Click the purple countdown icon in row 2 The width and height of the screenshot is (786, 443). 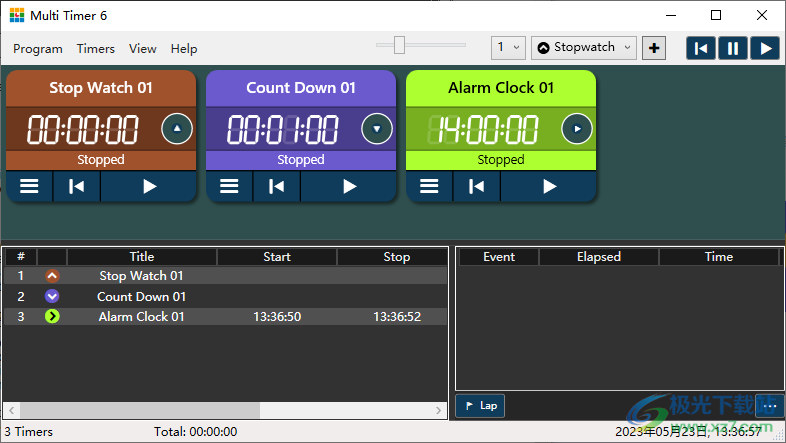(x=52, y=296)
